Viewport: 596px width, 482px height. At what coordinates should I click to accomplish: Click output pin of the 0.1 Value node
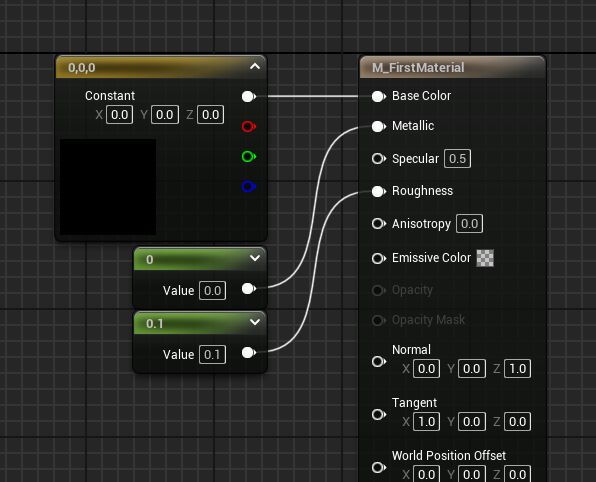(249, 353)
